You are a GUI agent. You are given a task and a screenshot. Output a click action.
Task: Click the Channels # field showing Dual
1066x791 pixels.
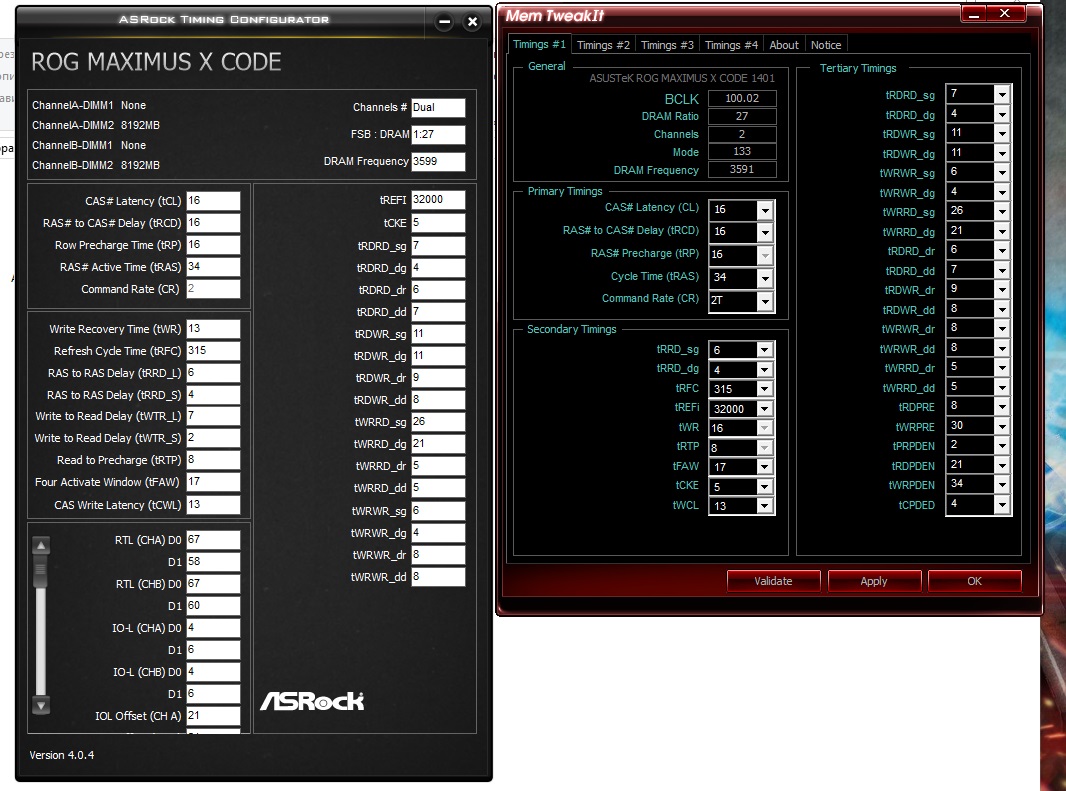pos(438,107)
